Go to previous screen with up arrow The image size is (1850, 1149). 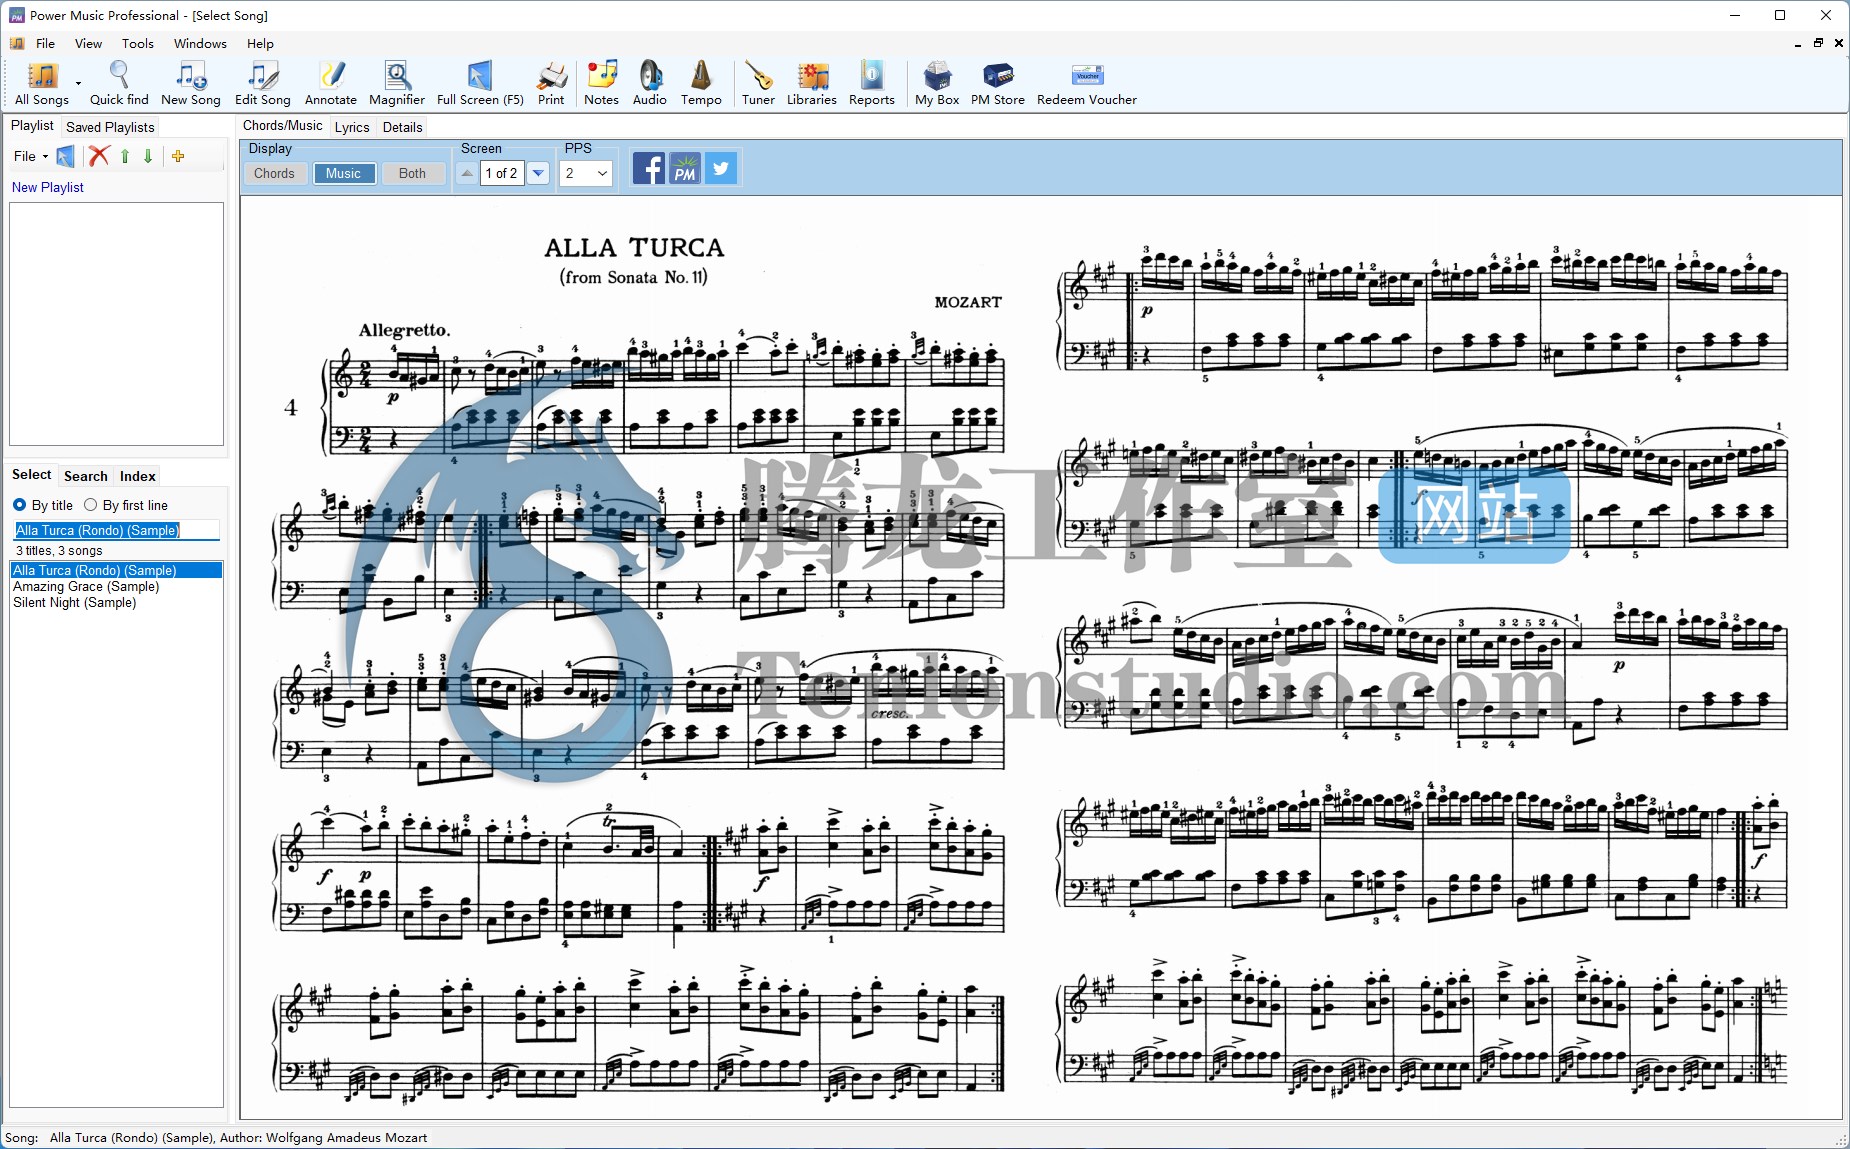[x=467, y=173]
